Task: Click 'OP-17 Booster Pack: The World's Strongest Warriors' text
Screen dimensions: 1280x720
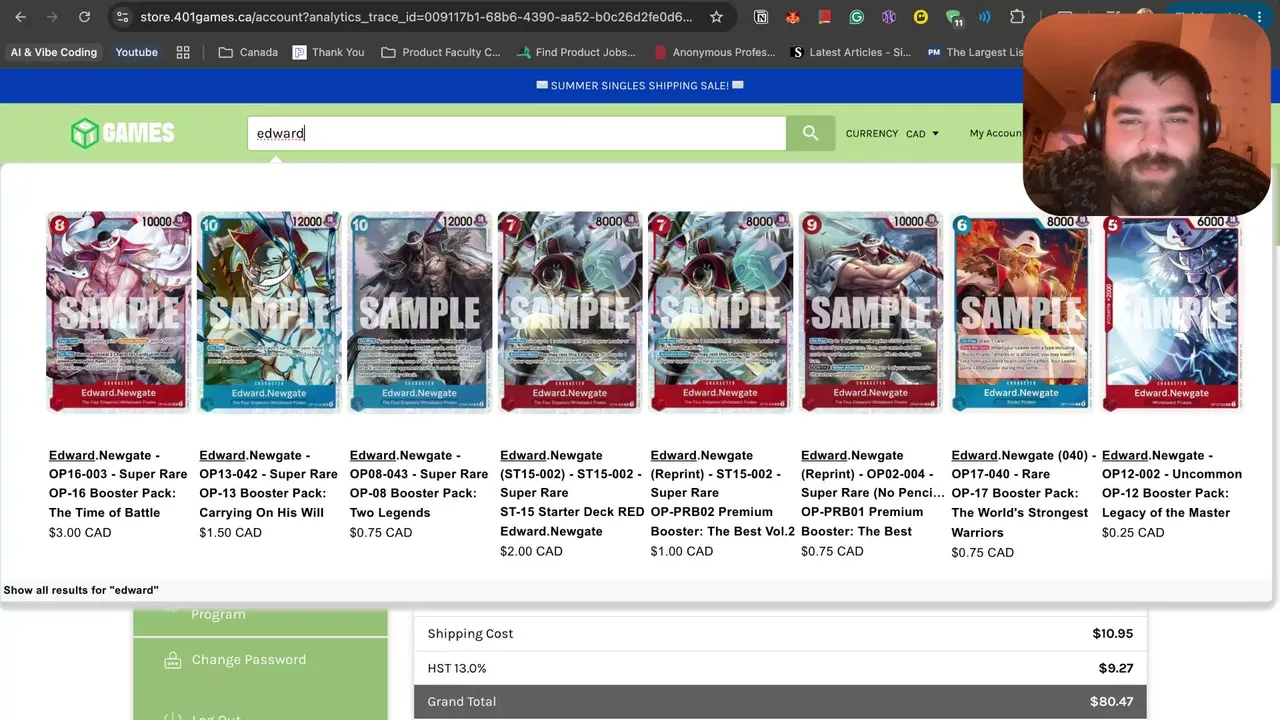Action: coord(1020,513)
